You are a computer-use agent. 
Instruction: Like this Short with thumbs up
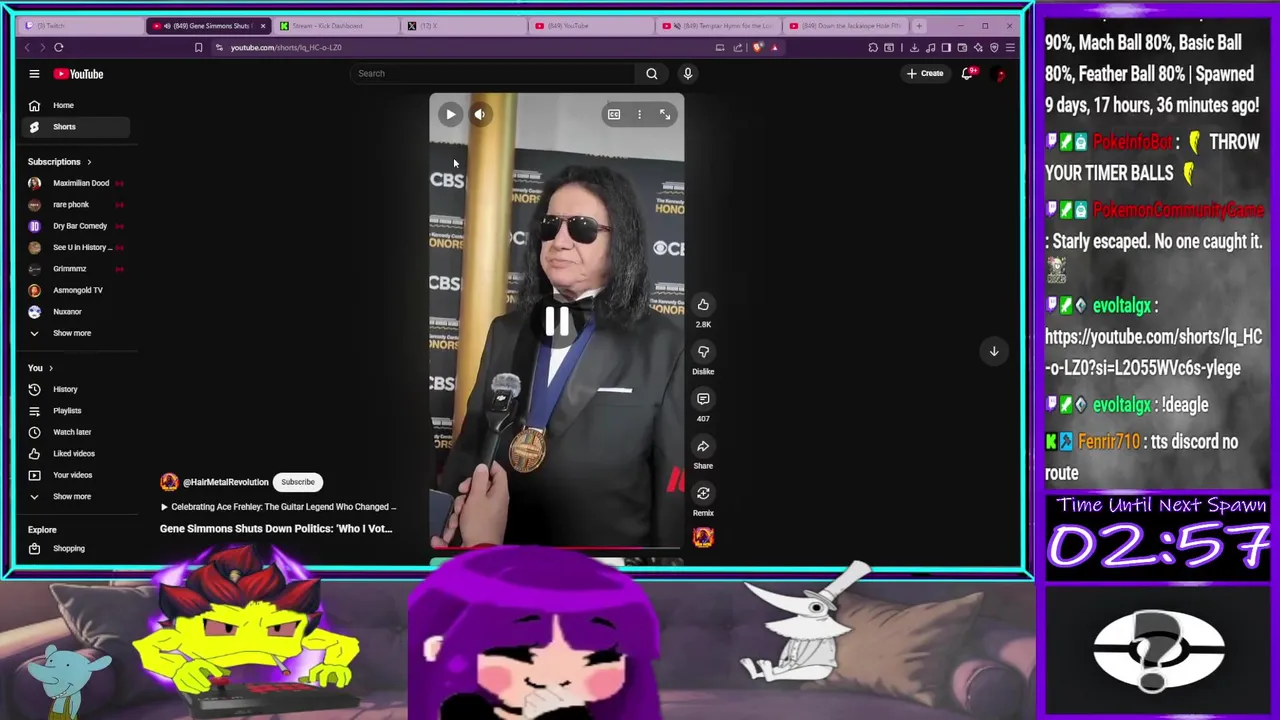[703, 305]
